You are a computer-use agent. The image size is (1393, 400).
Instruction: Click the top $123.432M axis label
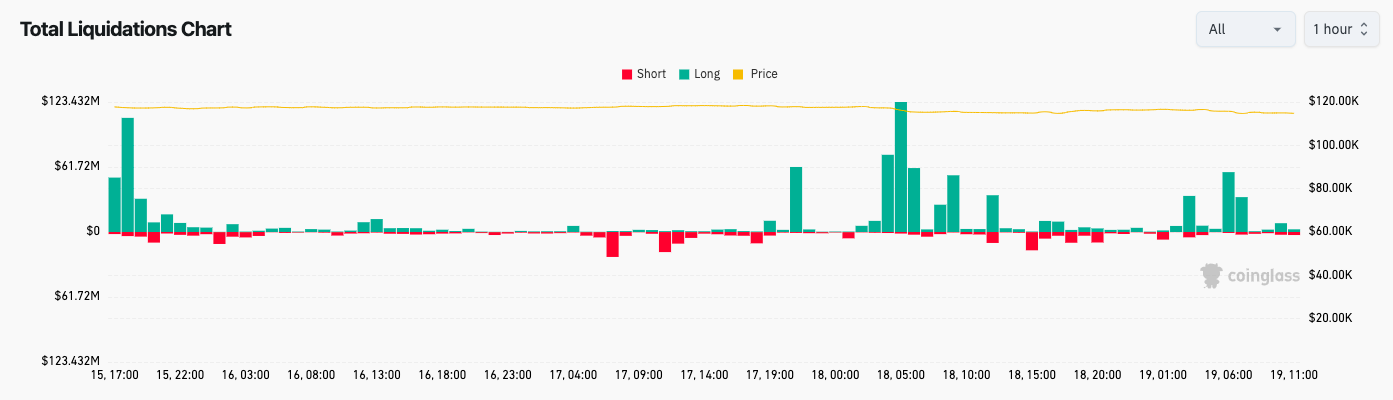pos(71,101)
